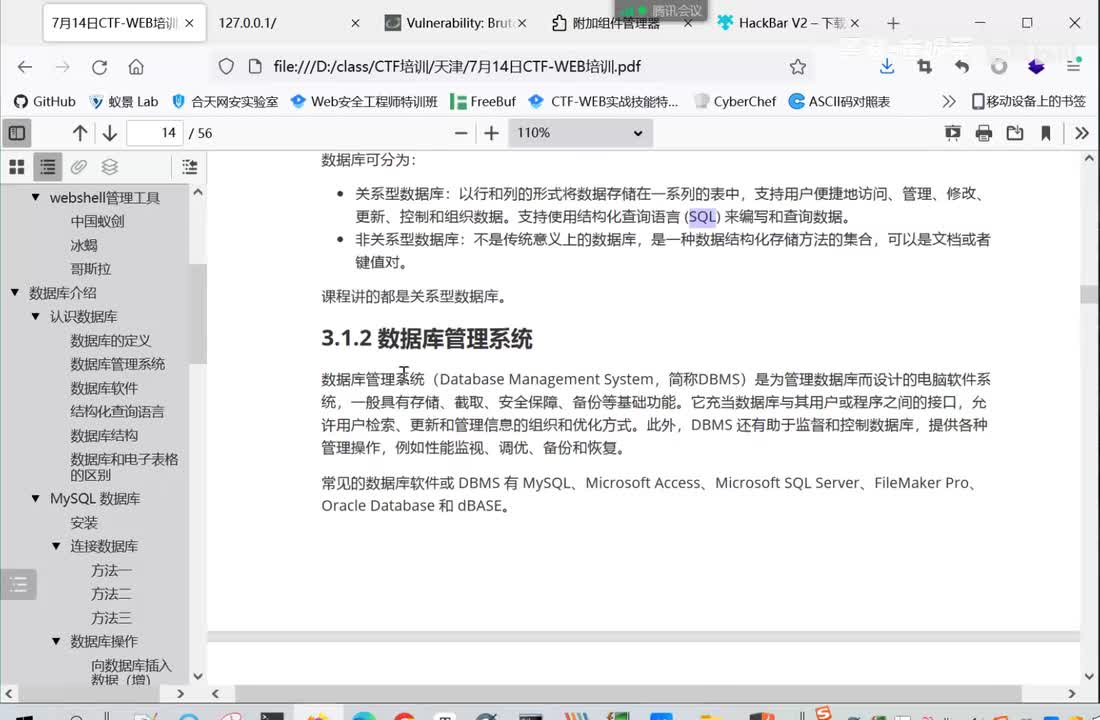1100x720 pixels.
Task: Click the undo arrow extension icon
Action: tap(962, 67)
